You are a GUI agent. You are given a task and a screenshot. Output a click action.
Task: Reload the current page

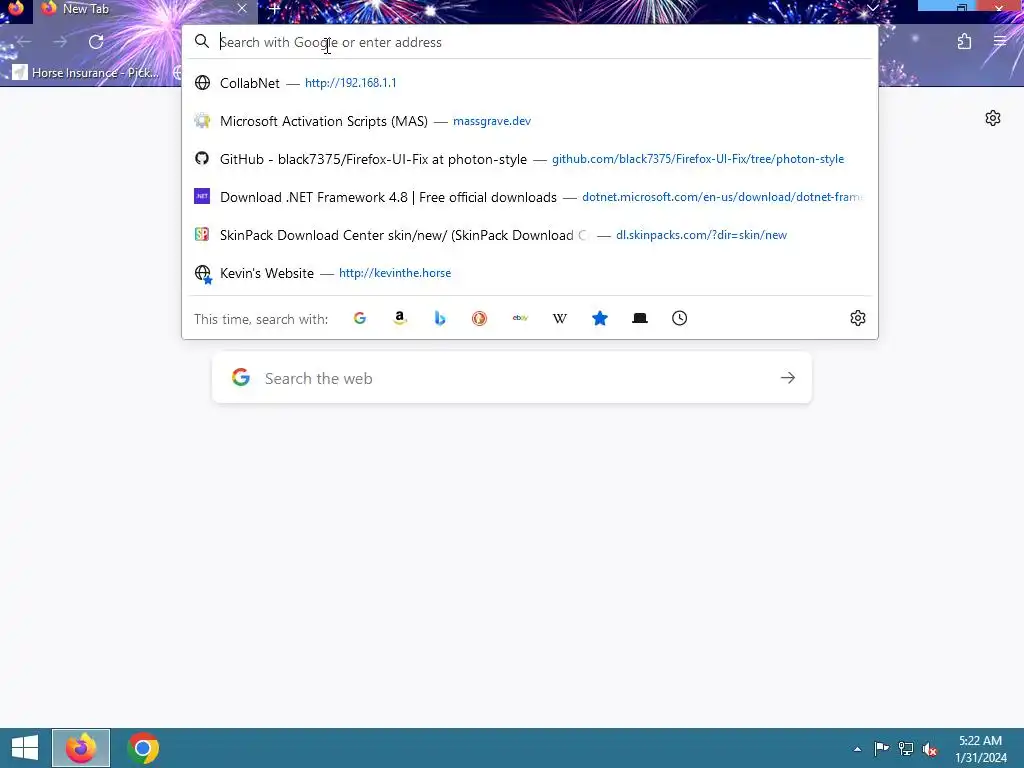tap(96, 42)
